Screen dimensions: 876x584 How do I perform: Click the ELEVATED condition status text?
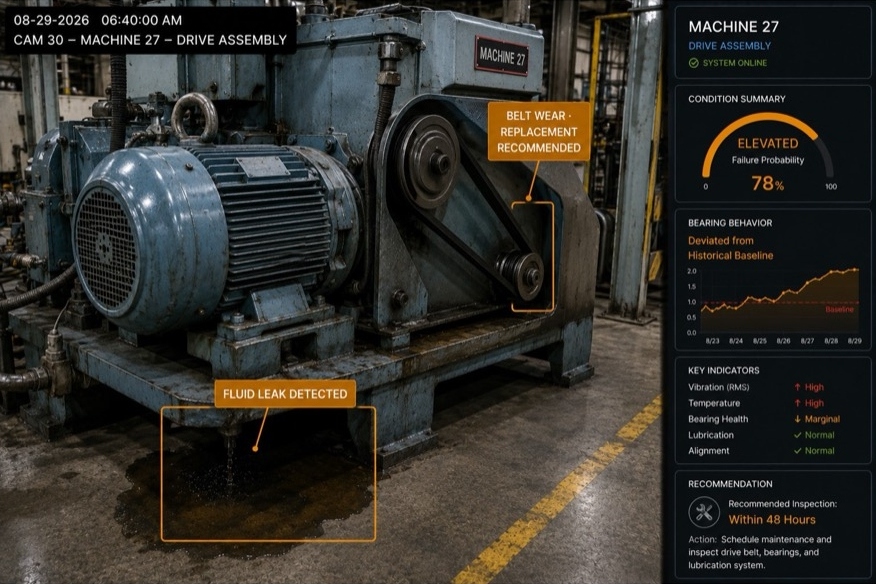click(x=768, y=144)
